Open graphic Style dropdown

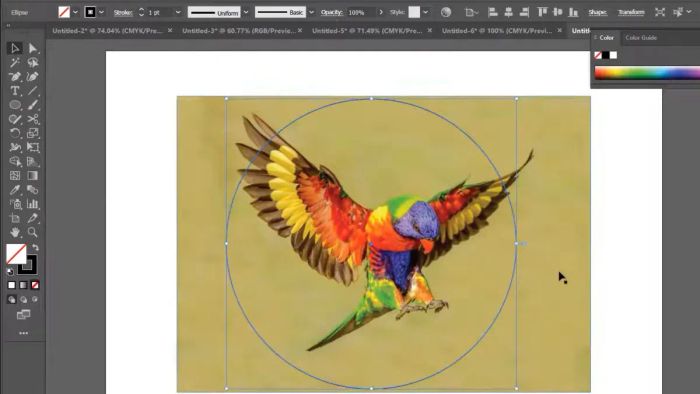[425, 12]
